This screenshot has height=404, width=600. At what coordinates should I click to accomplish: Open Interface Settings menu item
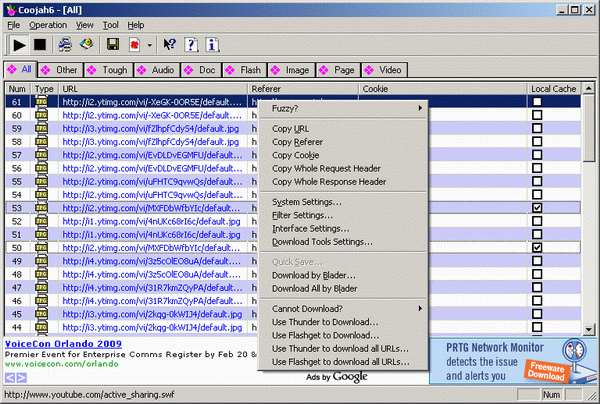[x=343, y=228]
